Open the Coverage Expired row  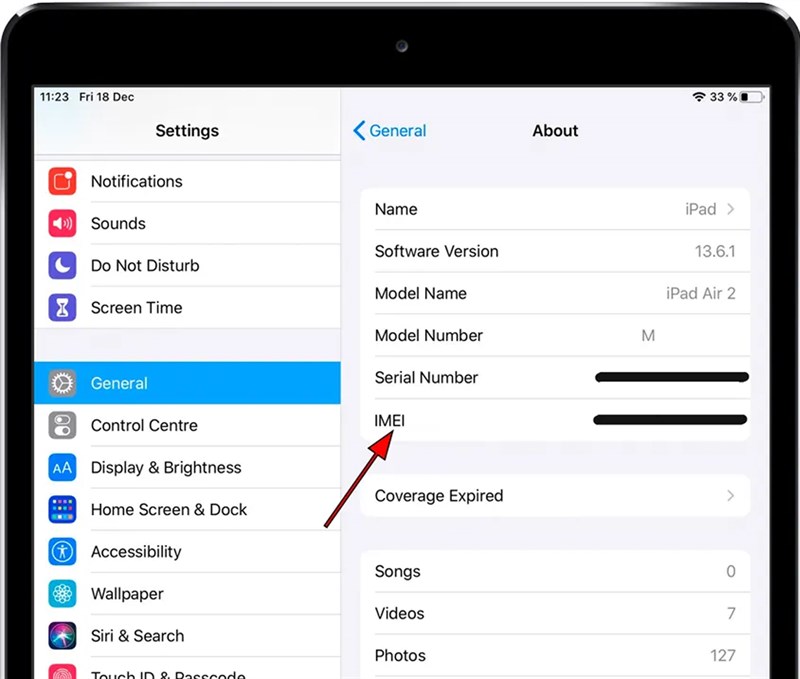(x=555, y=496)
